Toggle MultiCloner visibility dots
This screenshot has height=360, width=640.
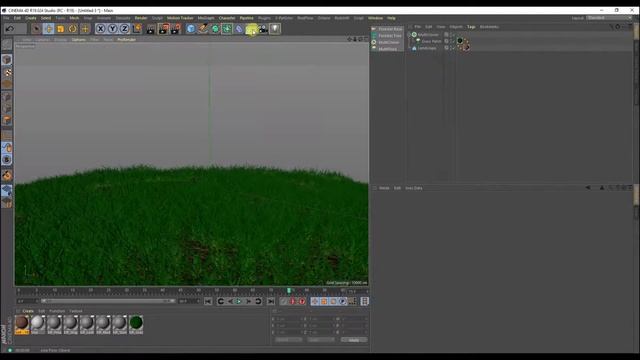tap(451, 35)
